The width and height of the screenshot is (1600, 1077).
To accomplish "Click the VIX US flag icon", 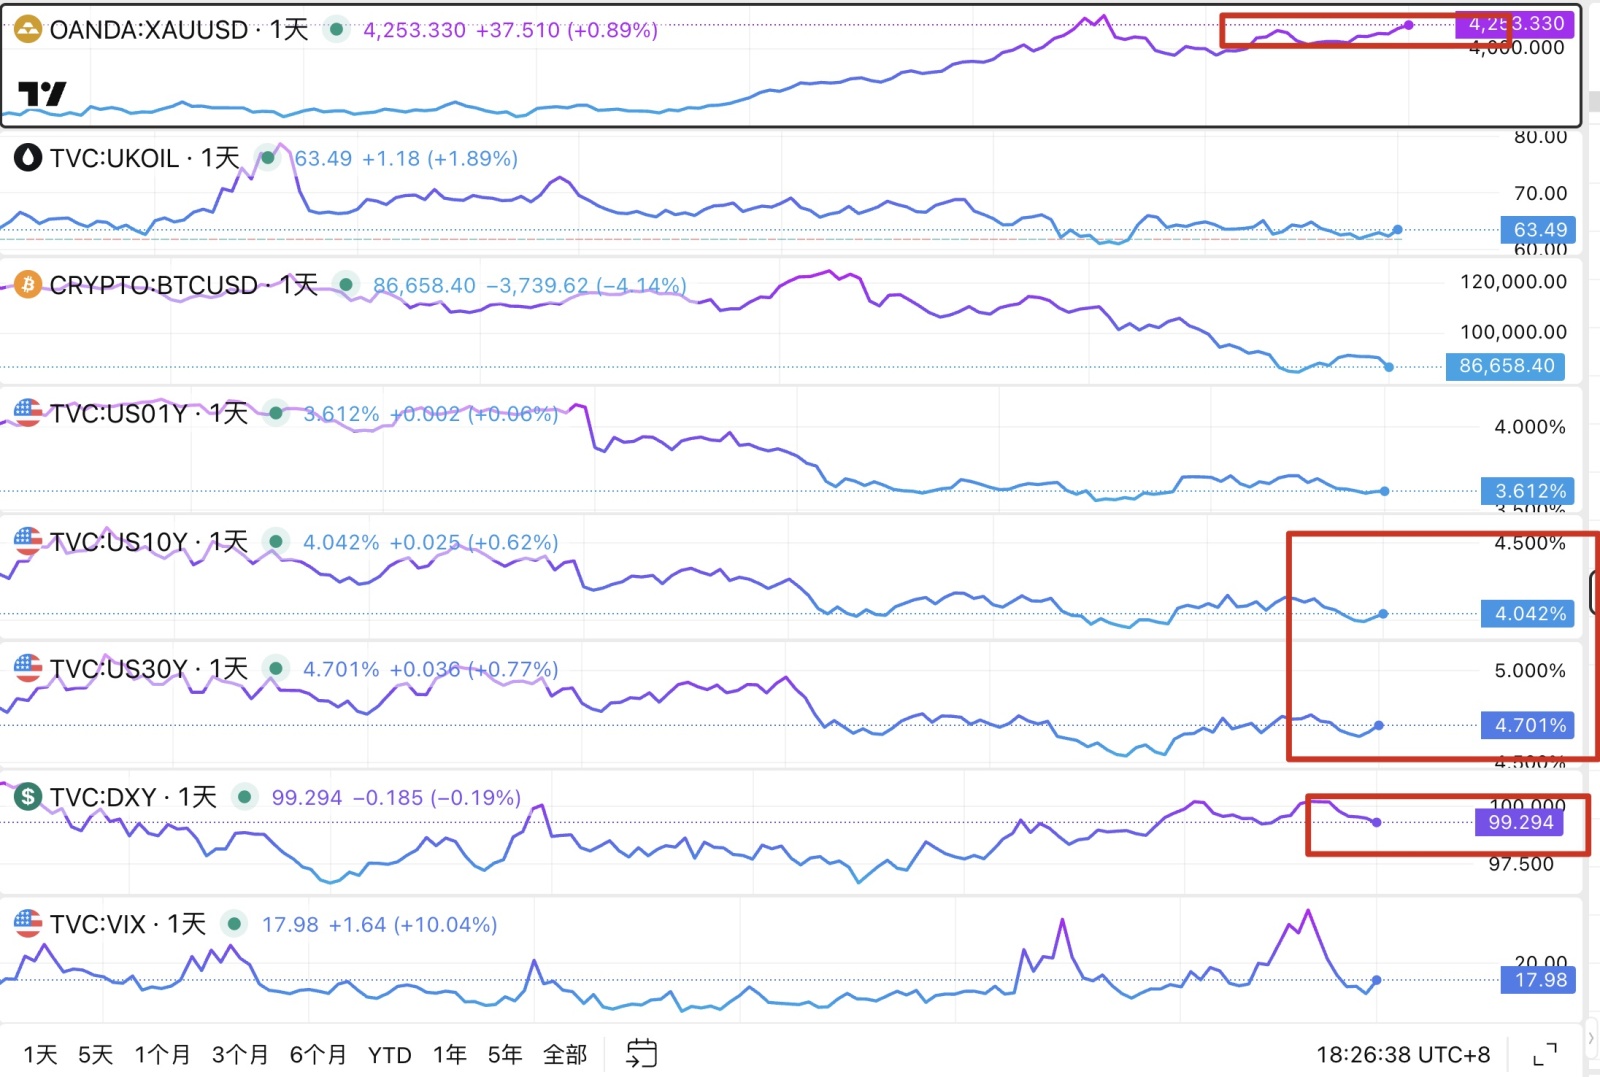I will (x=28, y=924).
